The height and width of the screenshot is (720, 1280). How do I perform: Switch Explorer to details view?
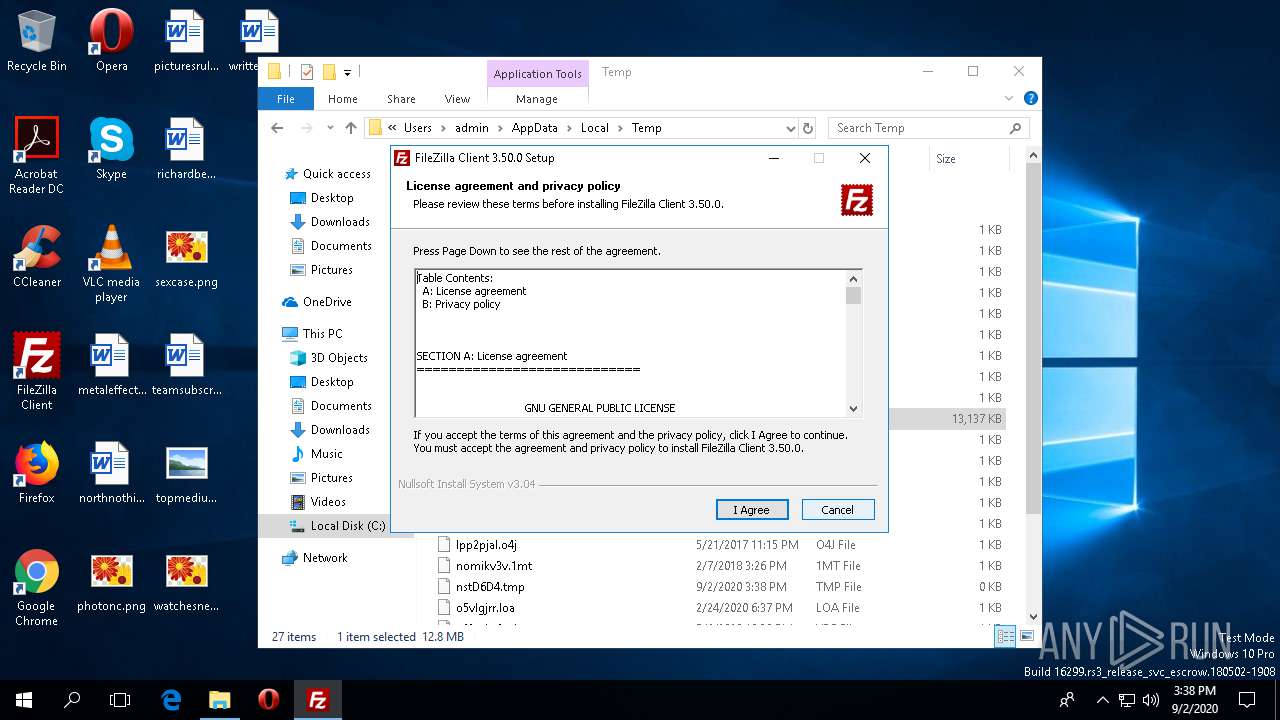[1005, 636]
